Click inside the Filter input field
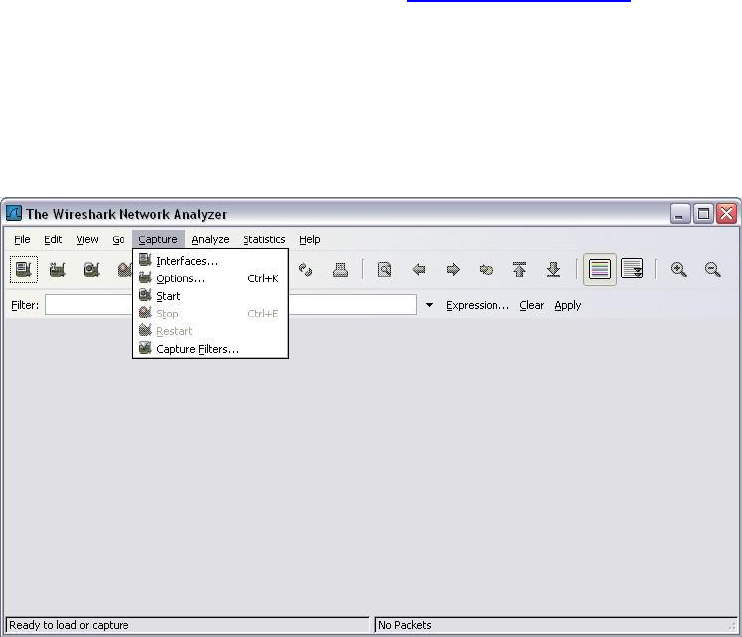742x637 pixels. click(x=231, y=305)
